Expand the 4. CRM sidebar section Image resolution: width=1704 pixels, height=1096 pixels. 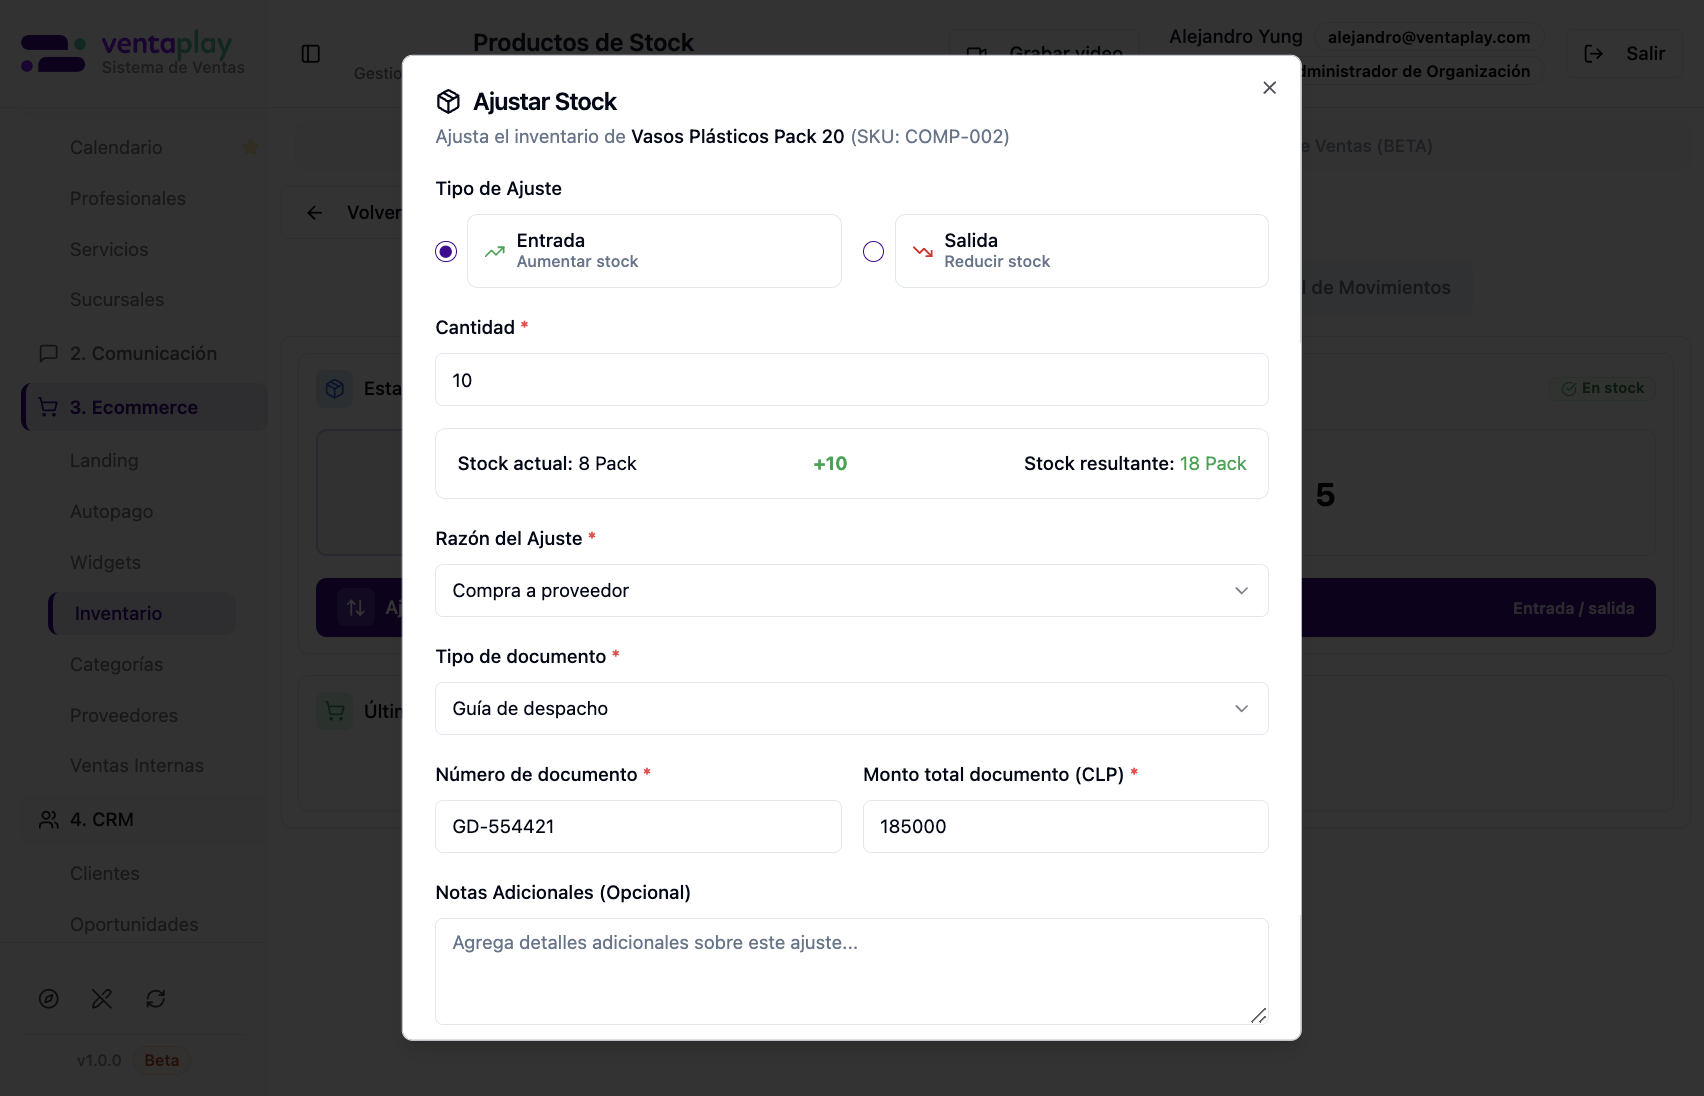144,820
